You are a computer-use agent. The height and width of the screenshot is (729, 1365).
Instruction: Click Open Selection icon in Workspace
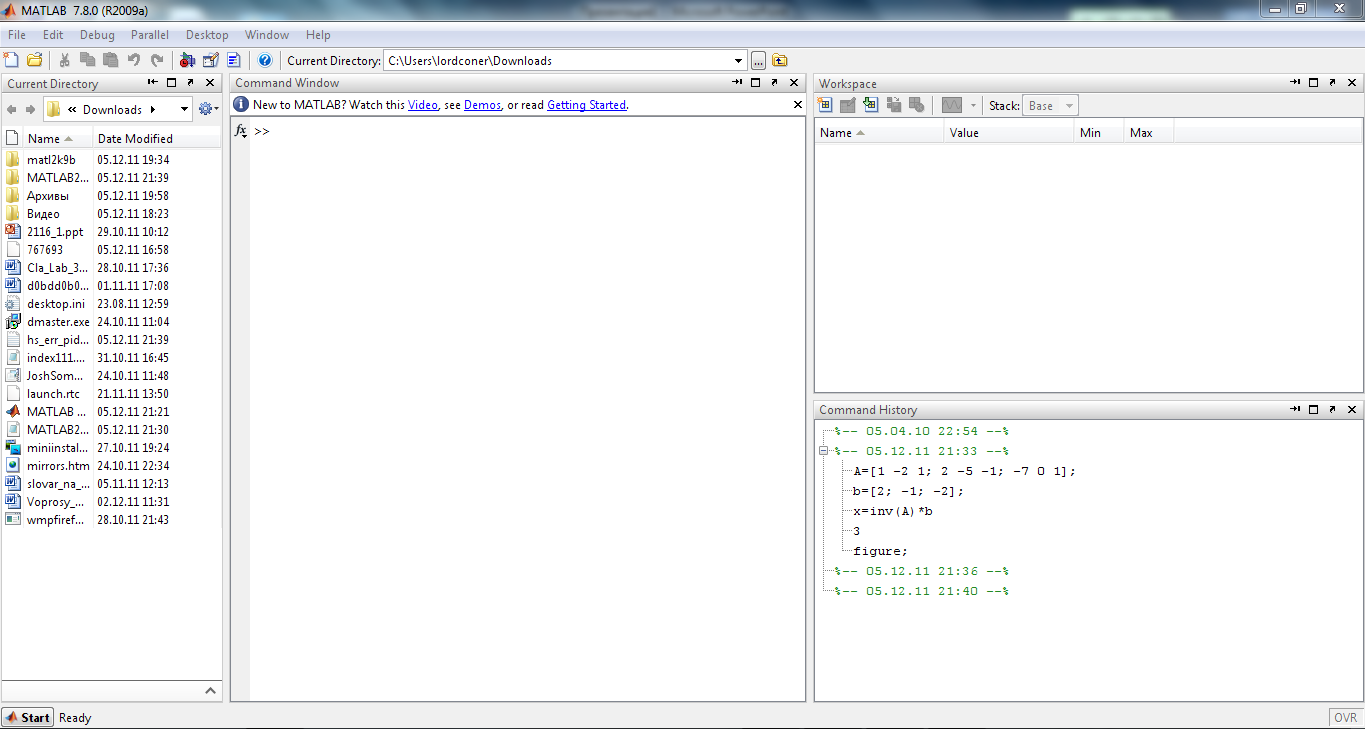(x=848, y=105)
